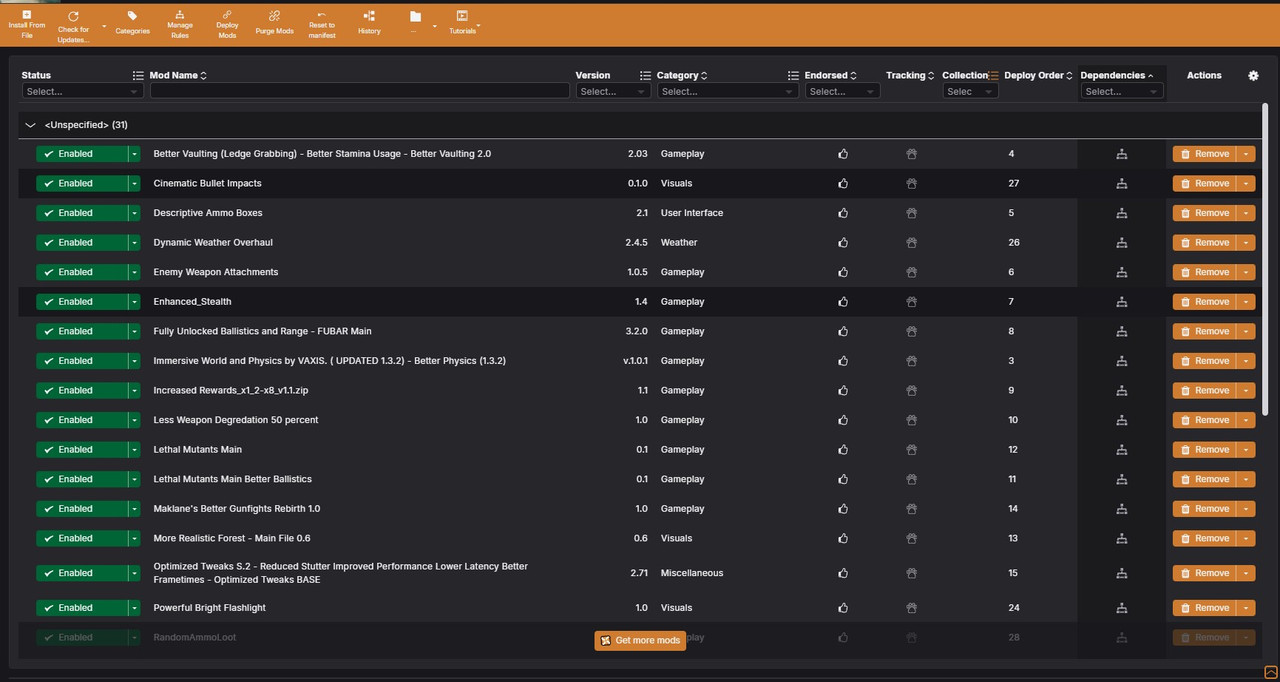The image size is (1280, 682).
Task: Click User Interface category of Descriptive Ammo Boxes
Action: (692, 213)
